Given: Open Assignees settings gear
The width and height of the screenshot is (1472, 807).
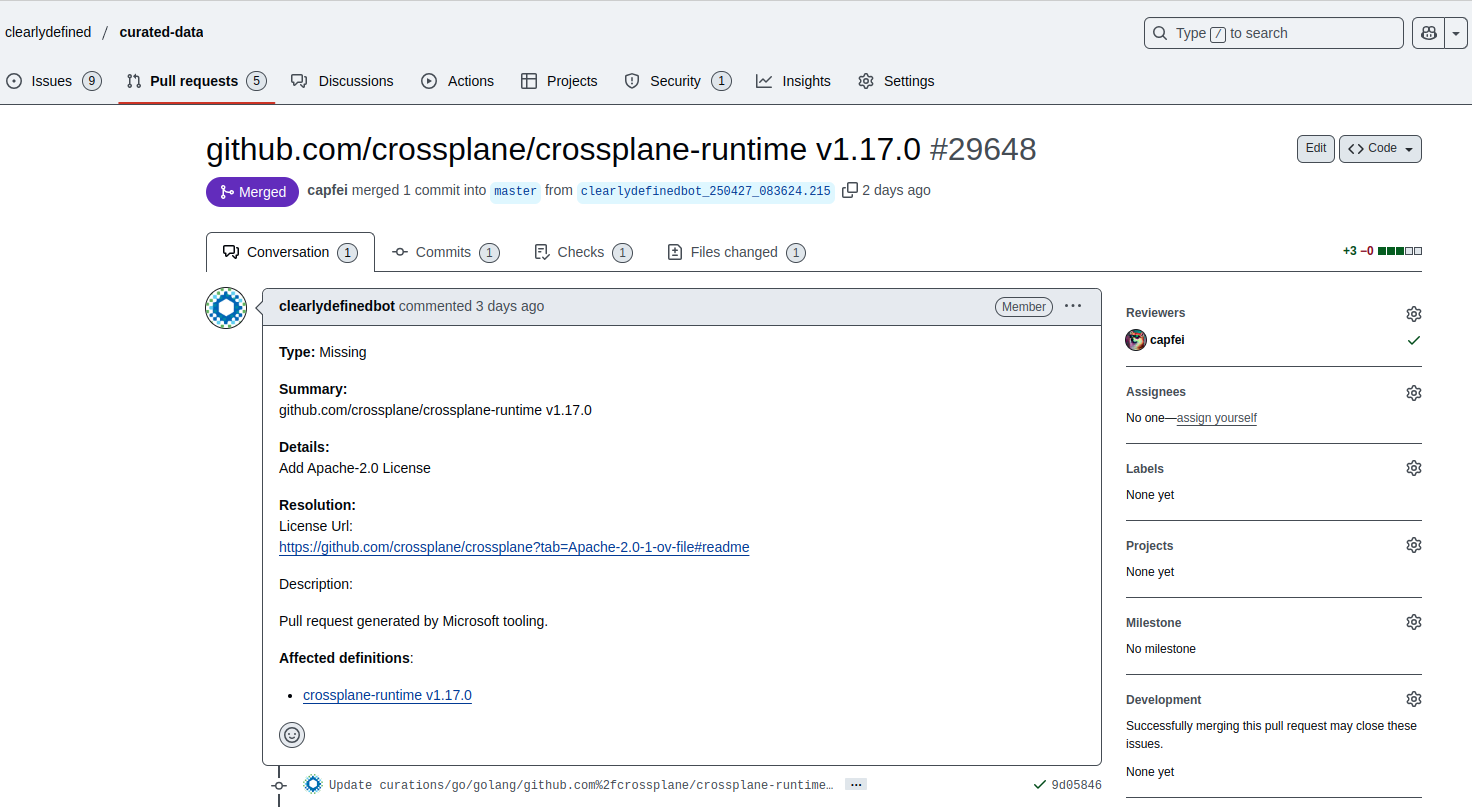Looking at the screenshot, I should pyautogui.click(x=1413, y=393).
